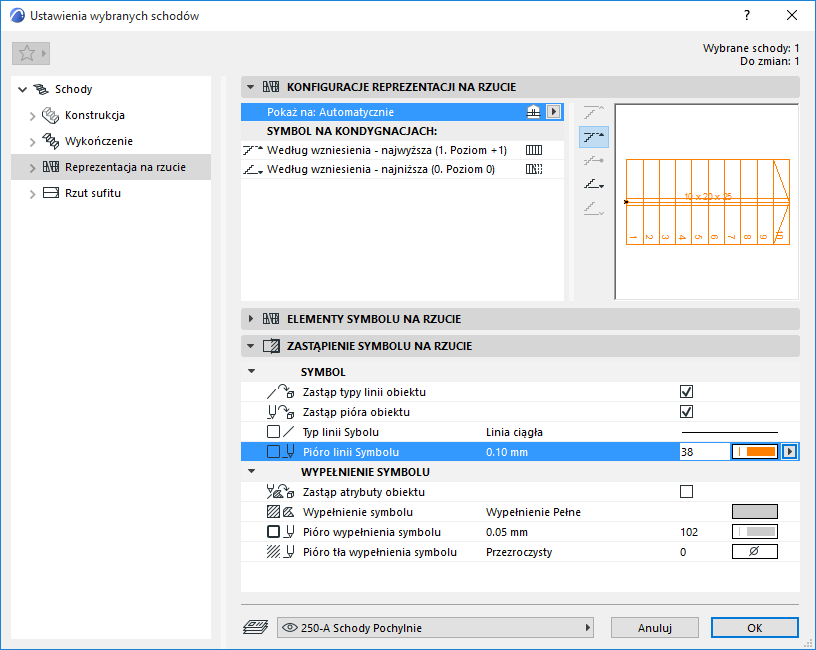Image resolution: width=816 pixels, height=650 pixels.
Task: Click the Wykończenie finish icon
Action: click(50, 141)
